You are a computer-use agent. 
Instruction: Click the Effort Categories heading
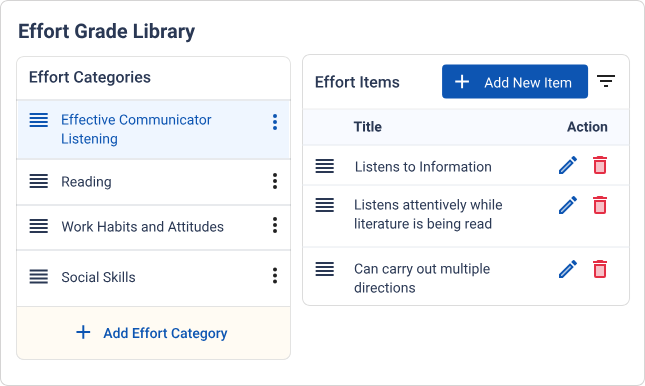click(90, 77)
